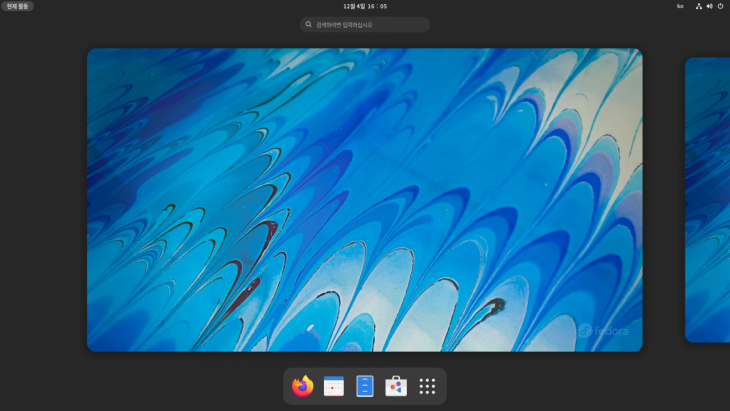Click the Fedora logo on the wallpaper
This screenshot has height=411, width=730.
tap(603, 331)
